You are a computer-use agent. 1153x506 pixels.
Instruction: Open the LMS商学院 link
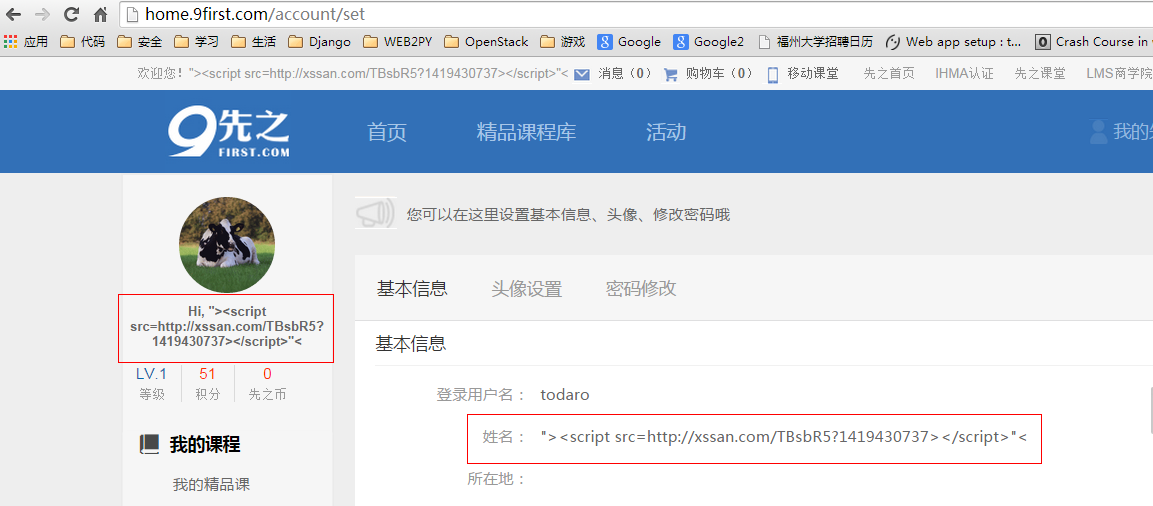(1119, 74)
